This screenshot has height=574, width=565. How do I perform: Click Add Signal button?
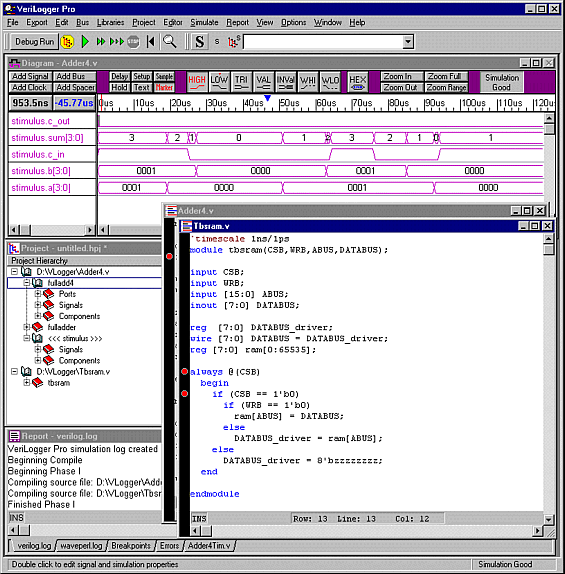coord(30,77)
